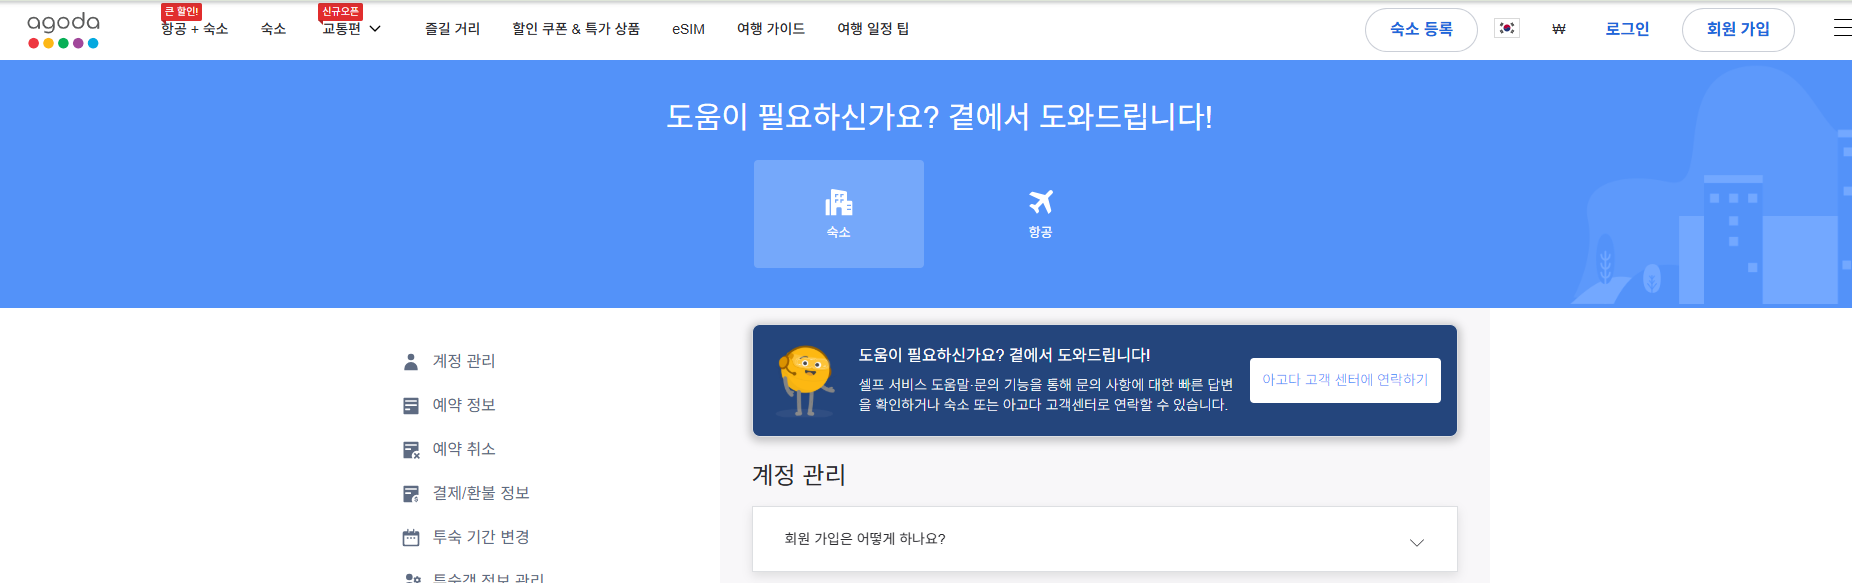The width and height of the screenshot is (1852, 583).
Task: Click the person icon beside 계정 관리
Action: click(411, 362)
